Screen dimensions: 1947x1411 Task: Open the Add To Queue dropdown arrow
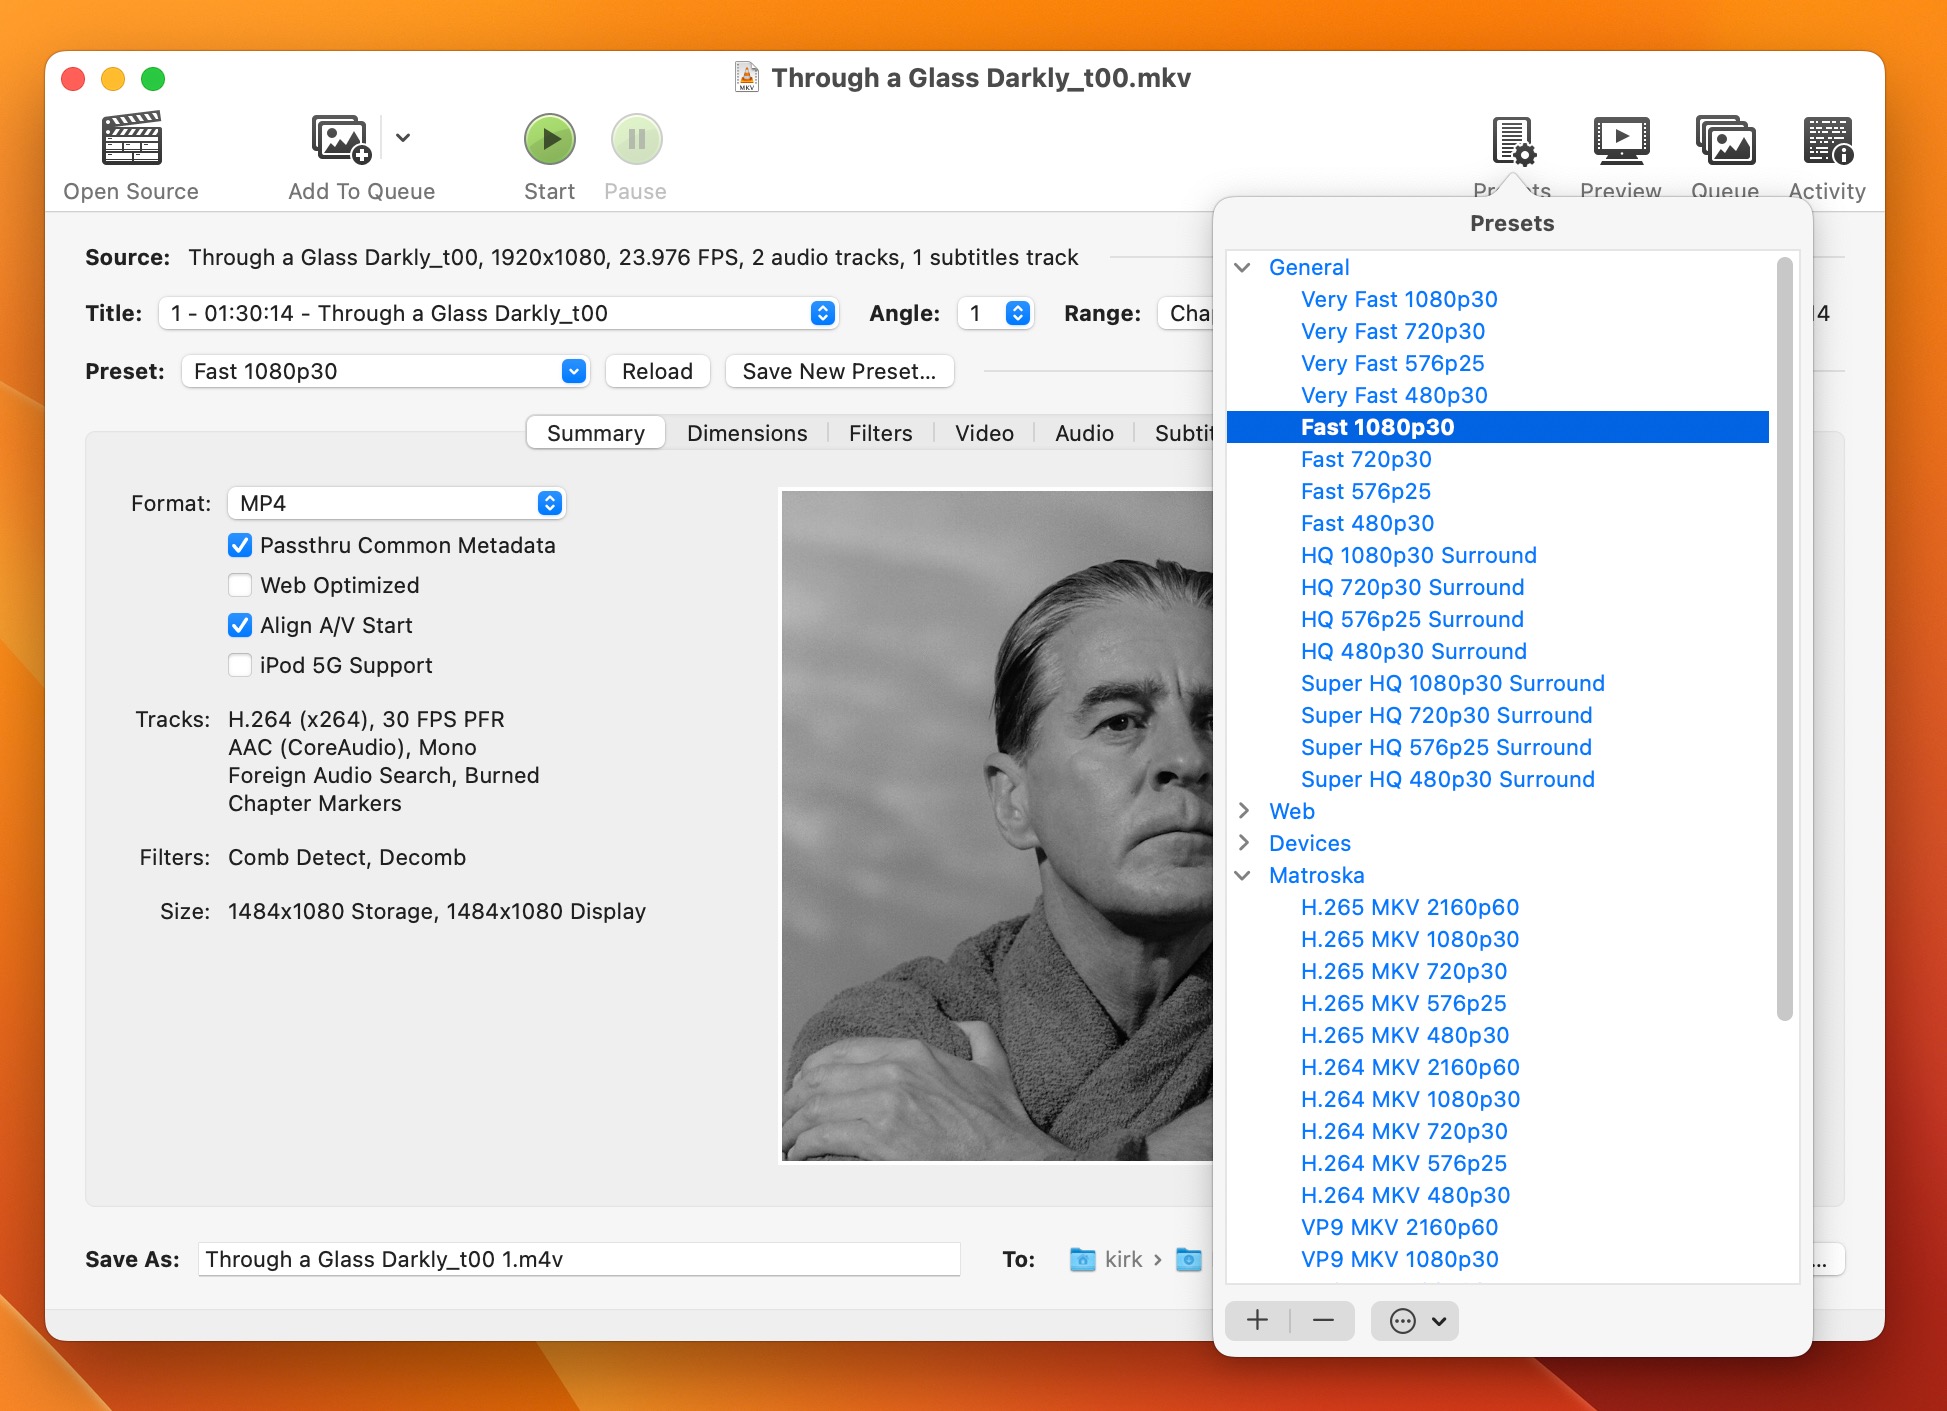point(403,138)
